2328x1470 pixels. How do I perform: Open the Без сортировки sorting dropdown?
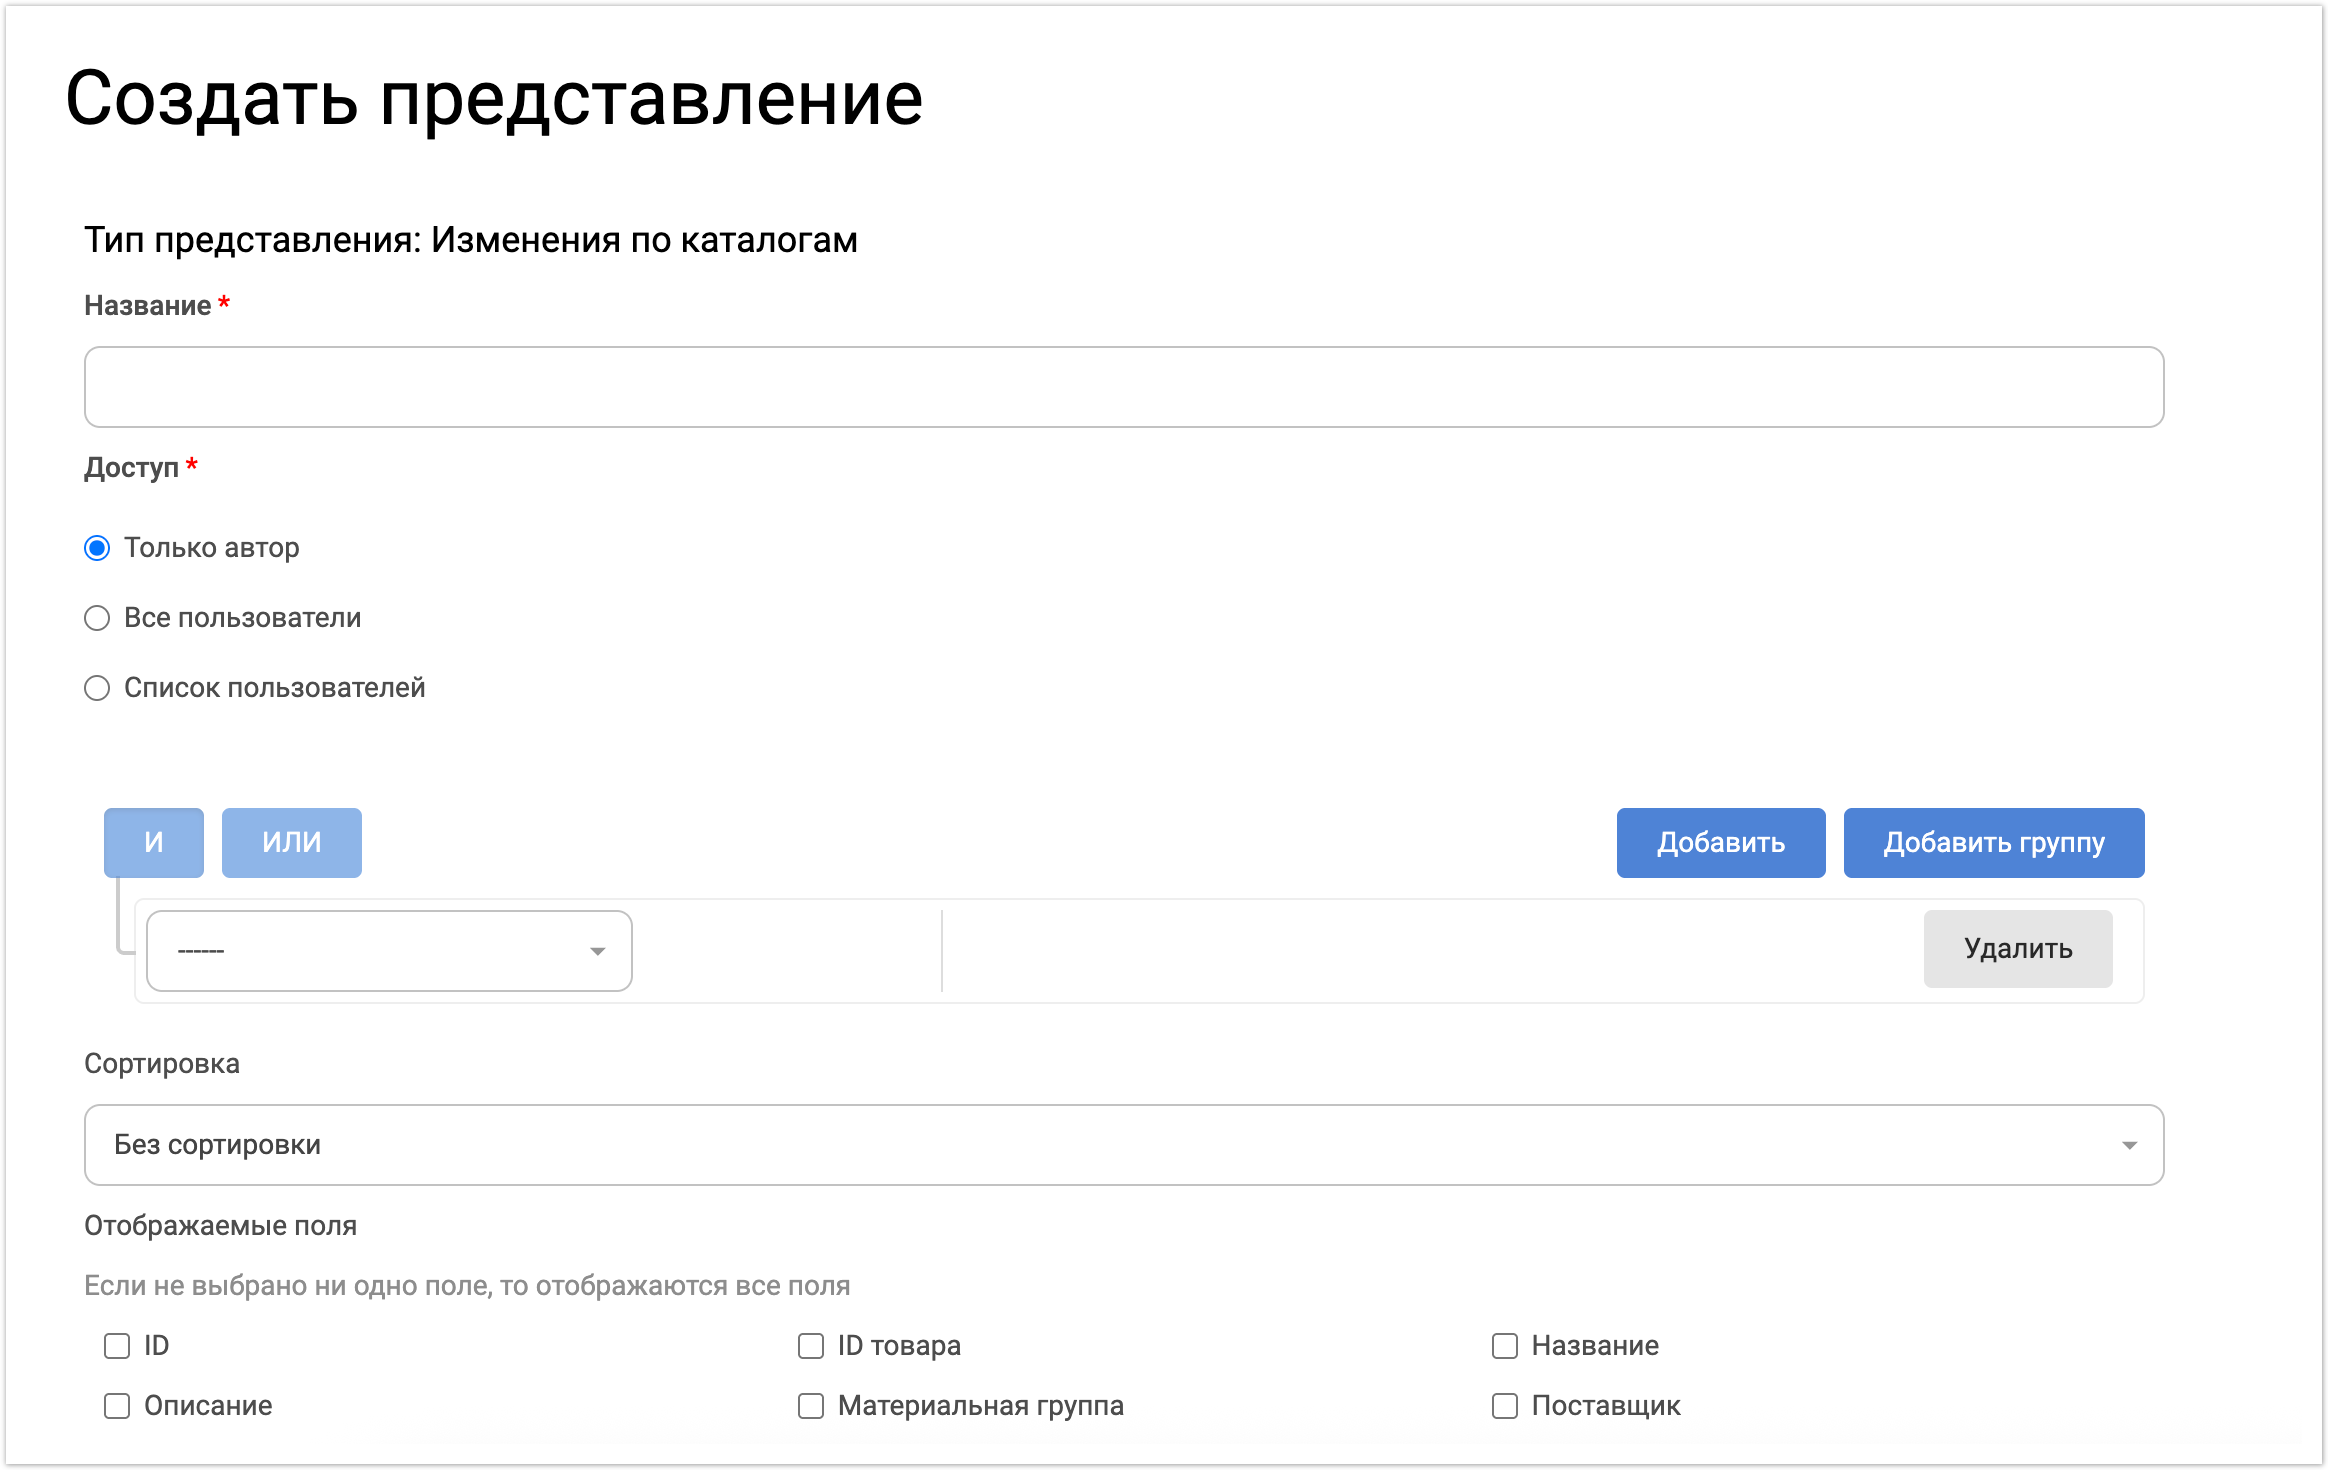(x=1100, y=1145)
